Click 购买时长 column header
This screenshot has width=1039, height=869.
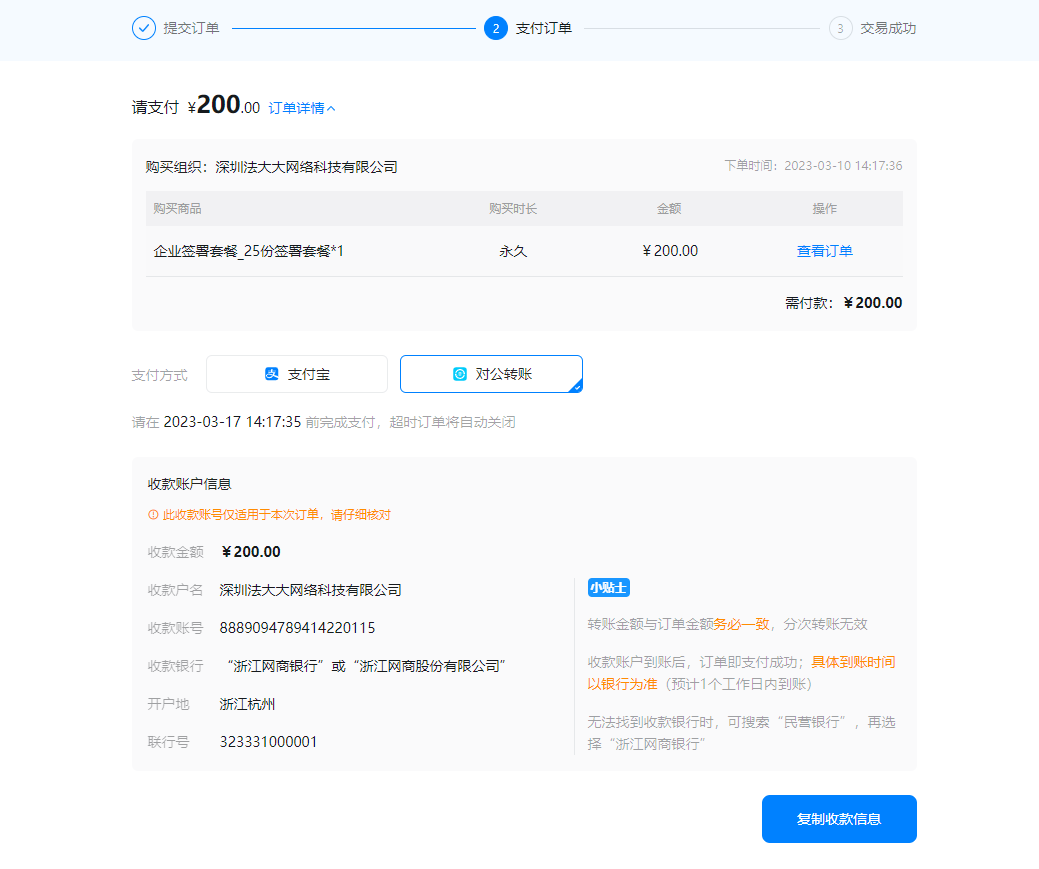point(513,209)
